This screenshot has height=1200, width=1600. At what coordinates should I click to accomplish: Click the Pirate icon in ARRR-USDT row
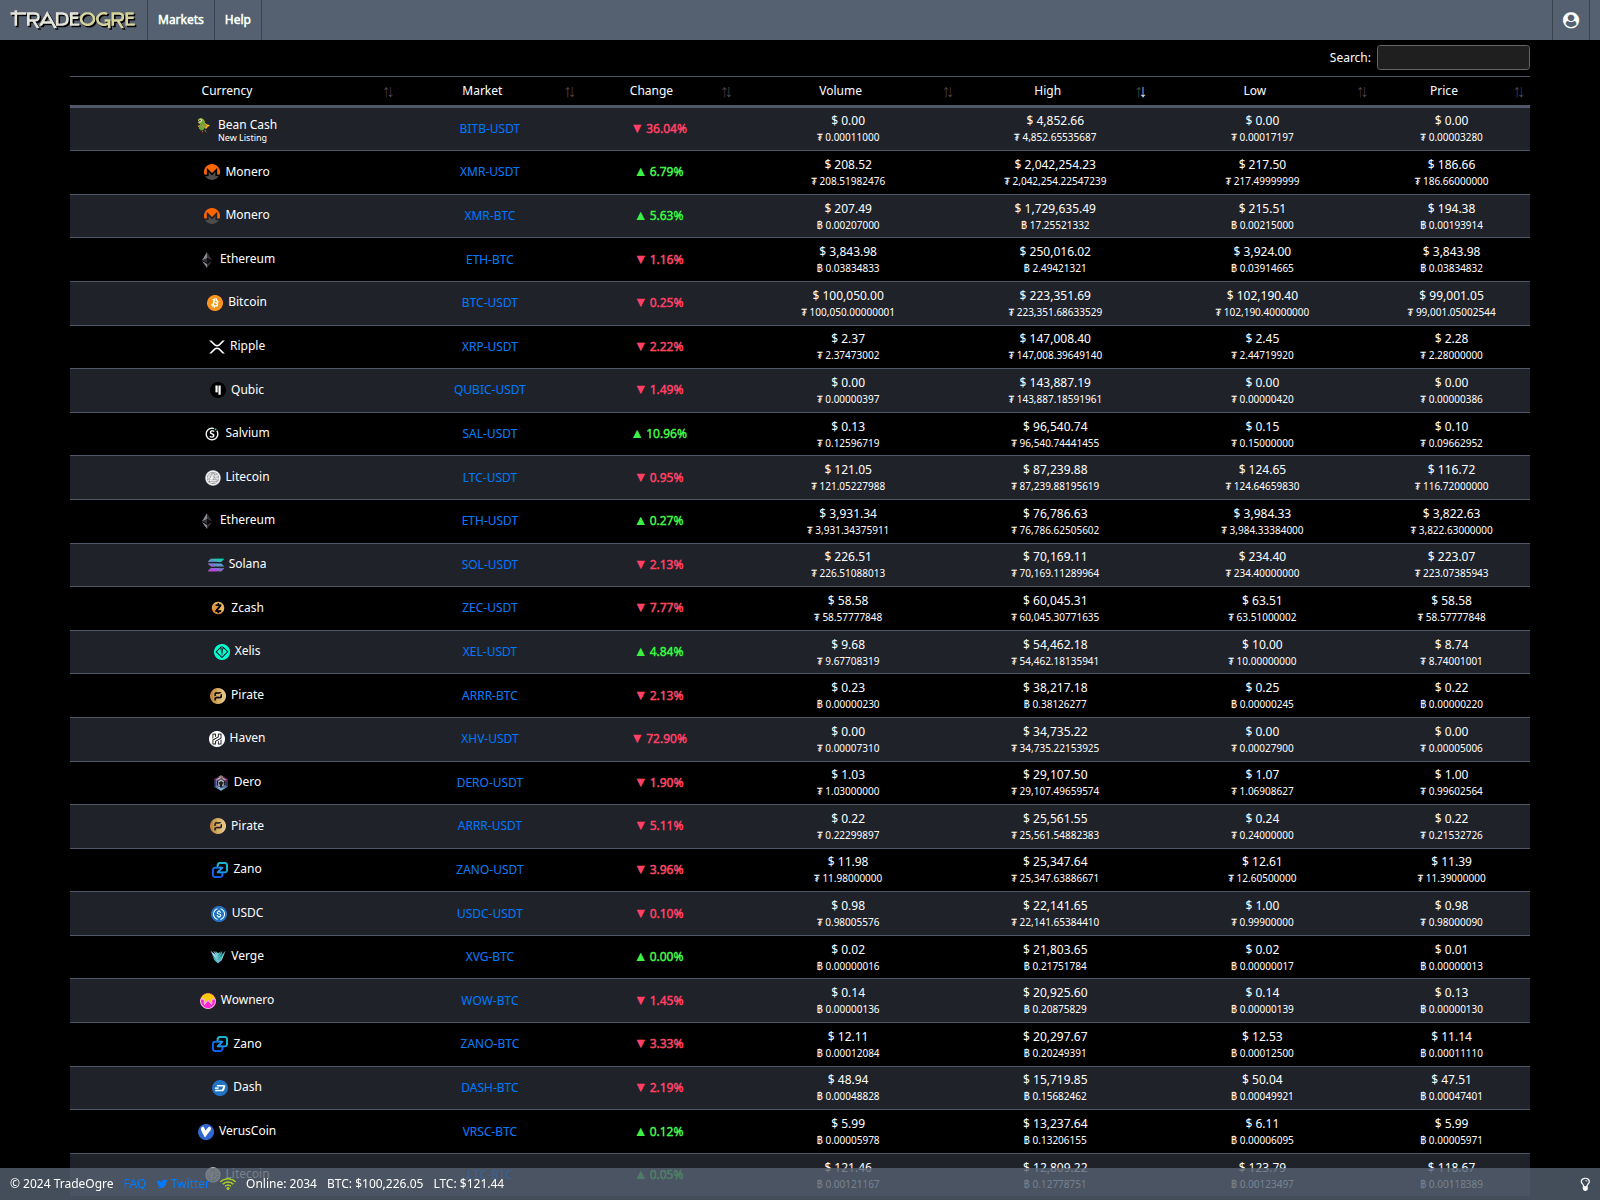click(218, 826)
